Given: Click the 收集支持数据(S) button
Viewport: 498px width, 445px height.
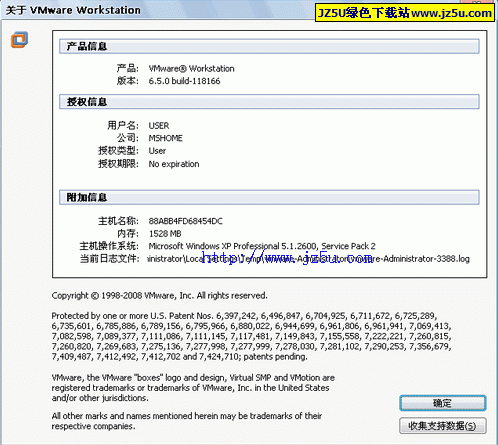Looking at the screenshot, I should point(443,426).
